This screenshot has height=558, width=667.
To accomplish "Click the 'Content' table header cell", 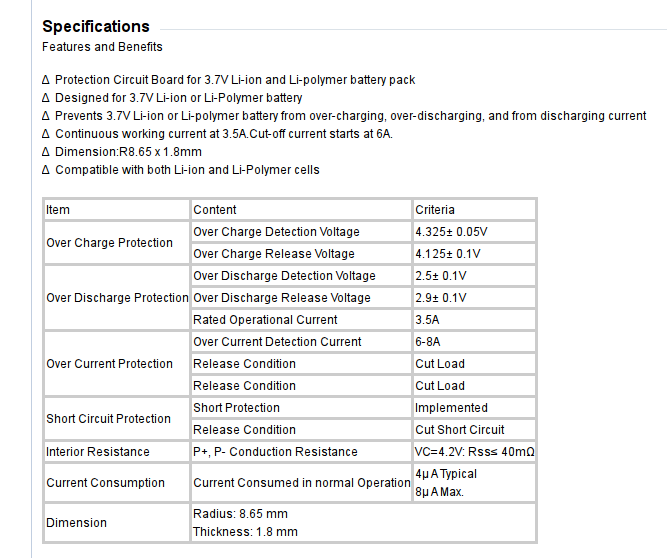I will [x=301, y=210].
